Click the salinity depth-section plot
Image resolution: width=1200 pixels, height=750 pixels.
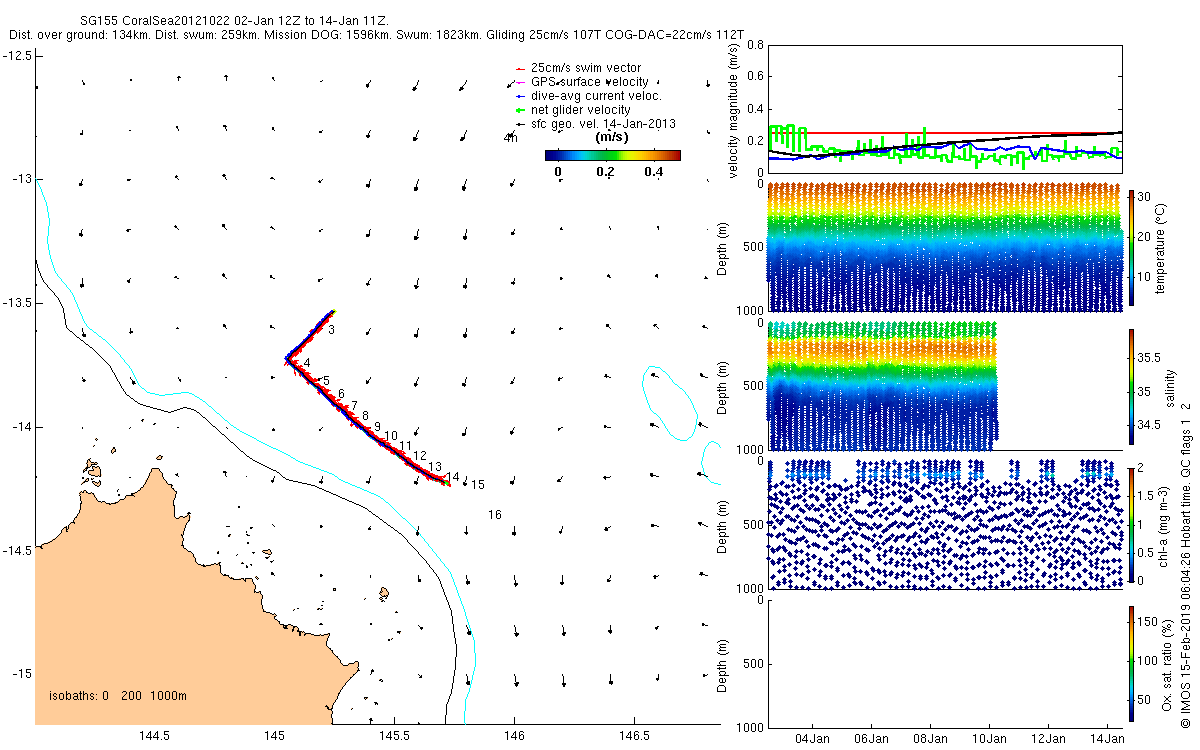(882, 387)
